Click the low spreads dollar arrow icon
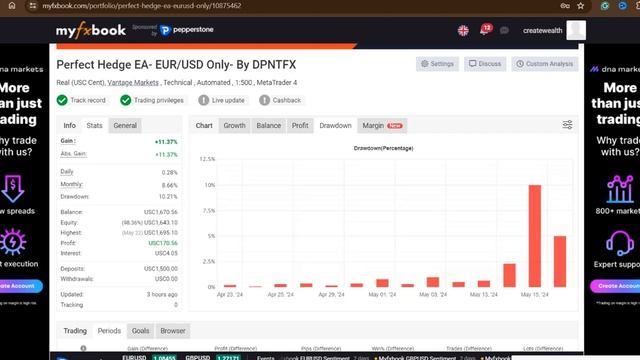The width and height of the screenshot is (640, 360). 13,189
